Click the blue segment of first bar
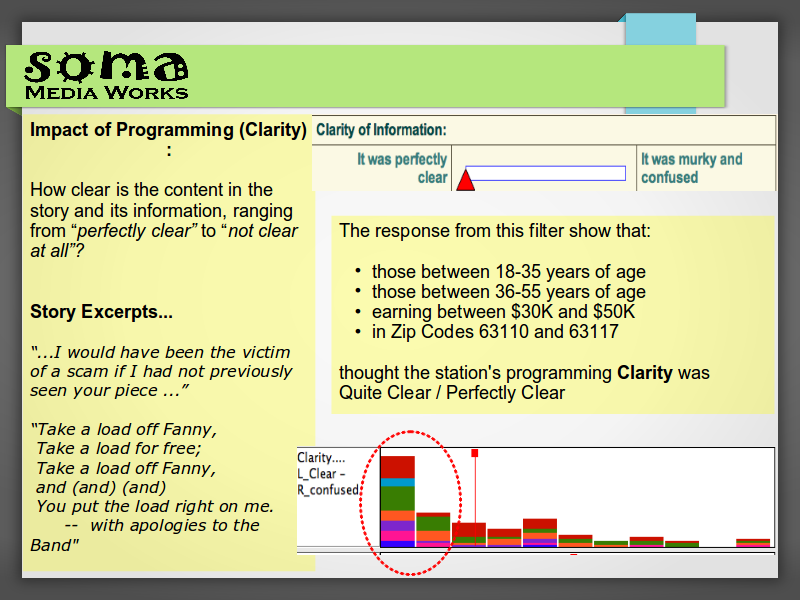Image resolution: width=800 pixels, height=600 pixels. point(397,482)
